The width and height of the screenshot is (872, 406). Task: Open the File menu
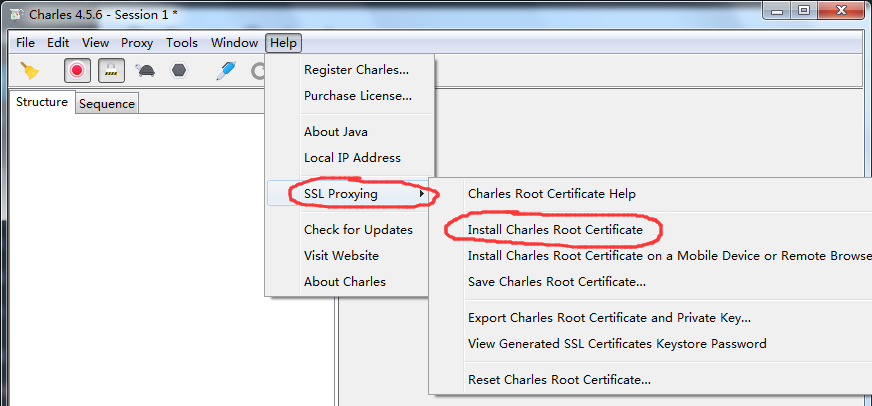click(x=25, y=43)
